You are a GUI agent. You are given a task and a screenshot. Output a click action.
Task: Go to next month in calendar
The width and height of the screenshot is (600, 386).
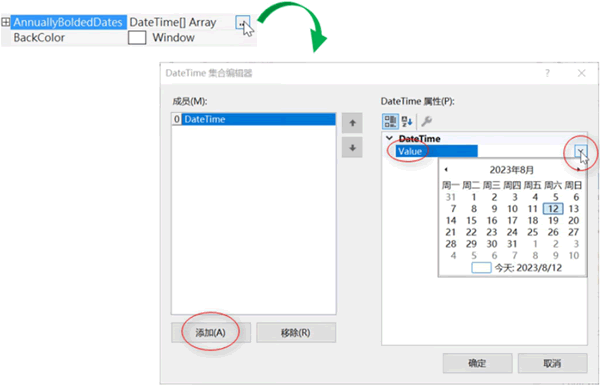coord(578,169)
